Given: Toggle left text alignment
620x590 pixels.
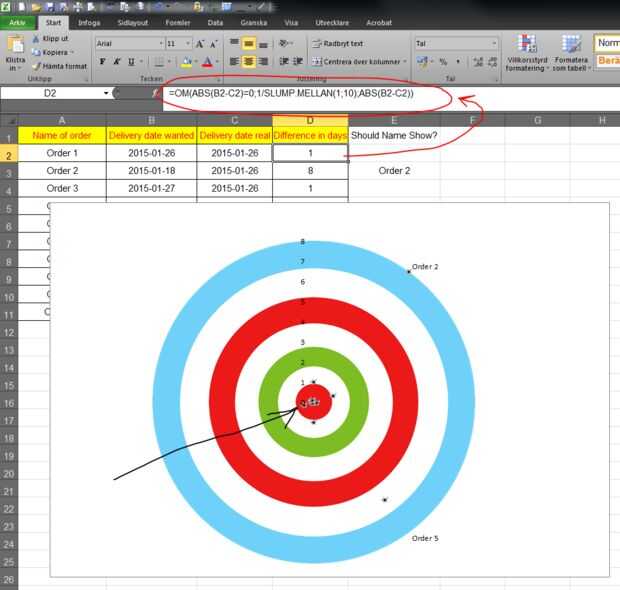Looking at the screenshot, I should point(234,61).
